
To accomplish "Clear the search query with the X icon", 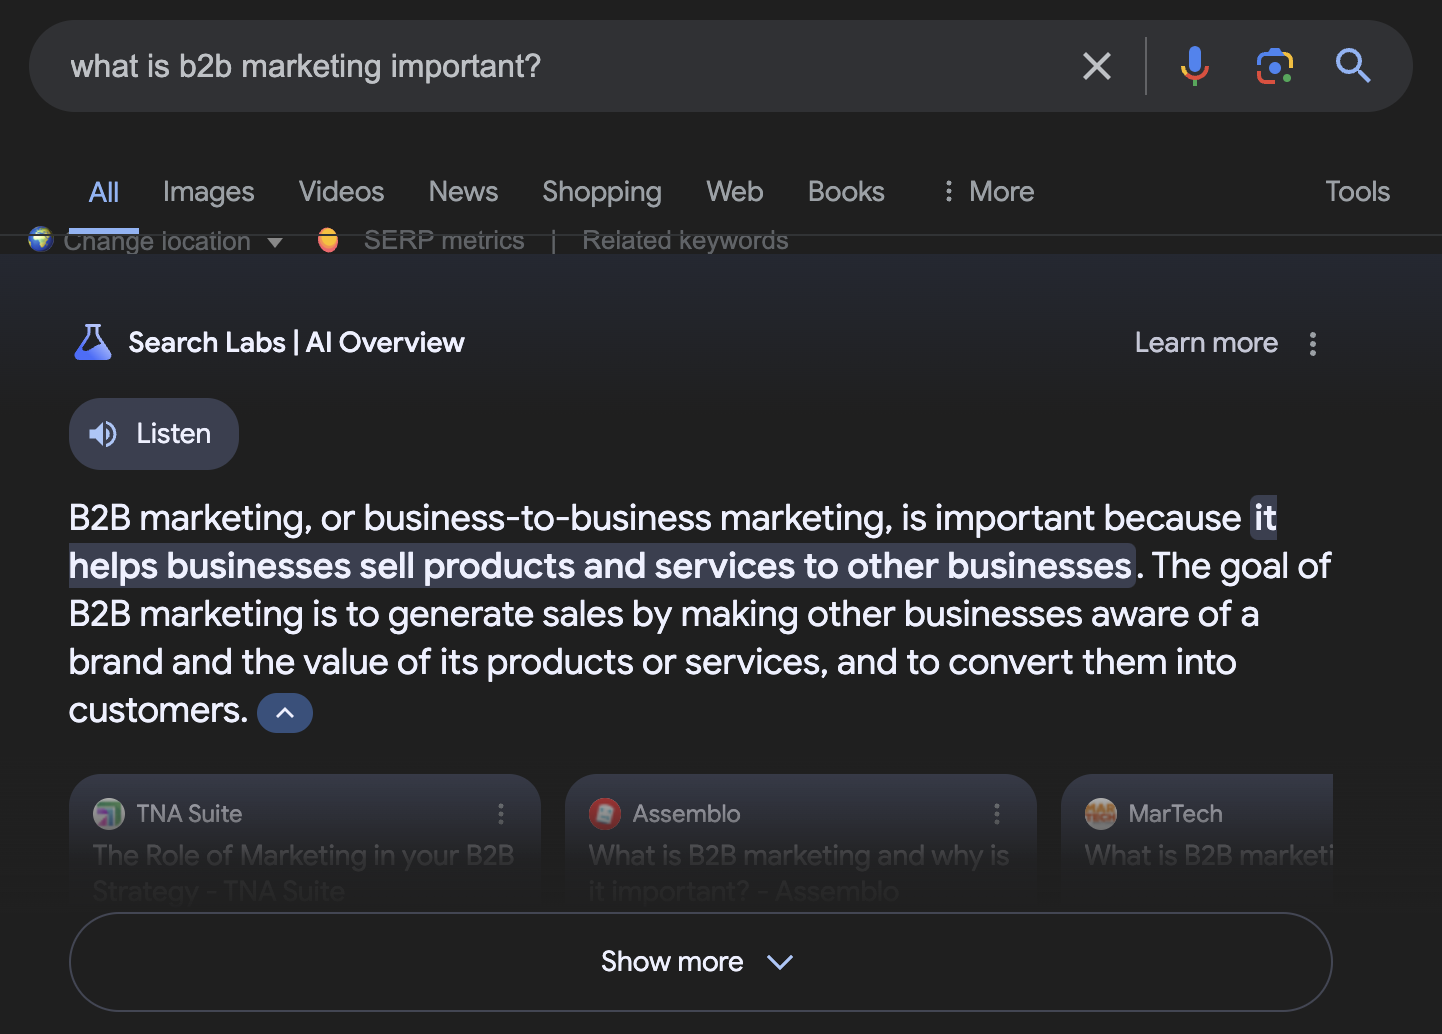I will [1097, 66].
